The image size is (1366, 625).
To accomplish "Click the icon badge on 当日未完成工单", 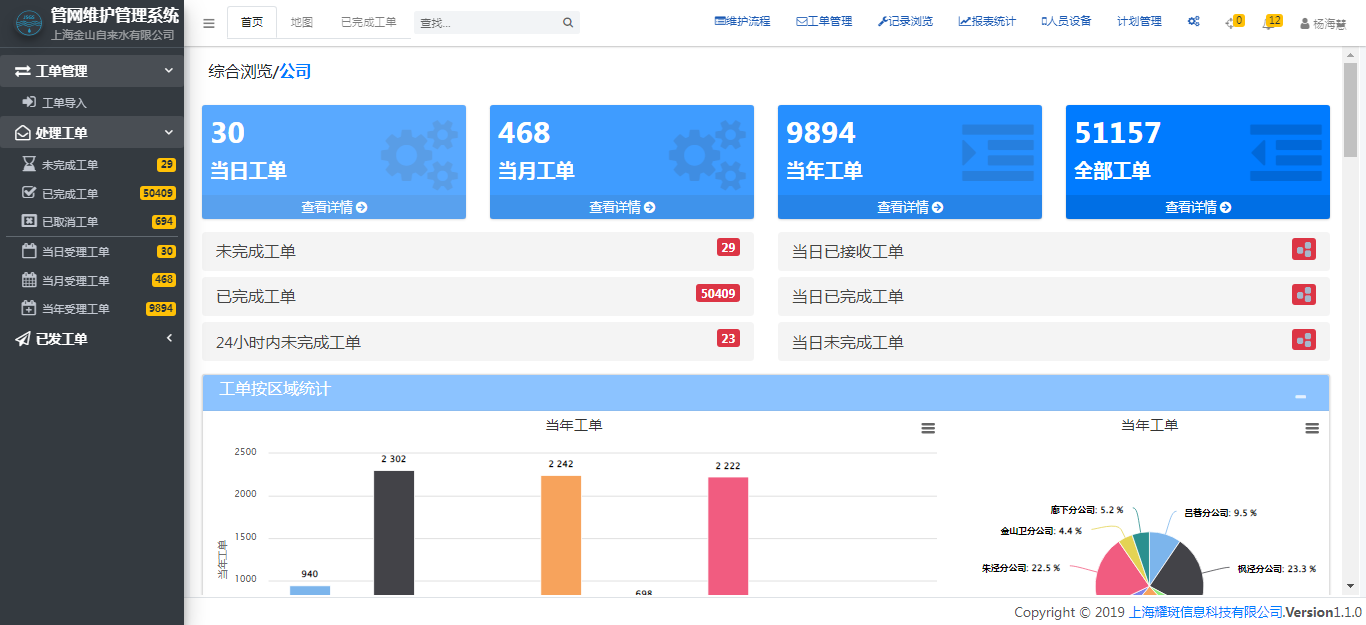I will [1303, 340].
